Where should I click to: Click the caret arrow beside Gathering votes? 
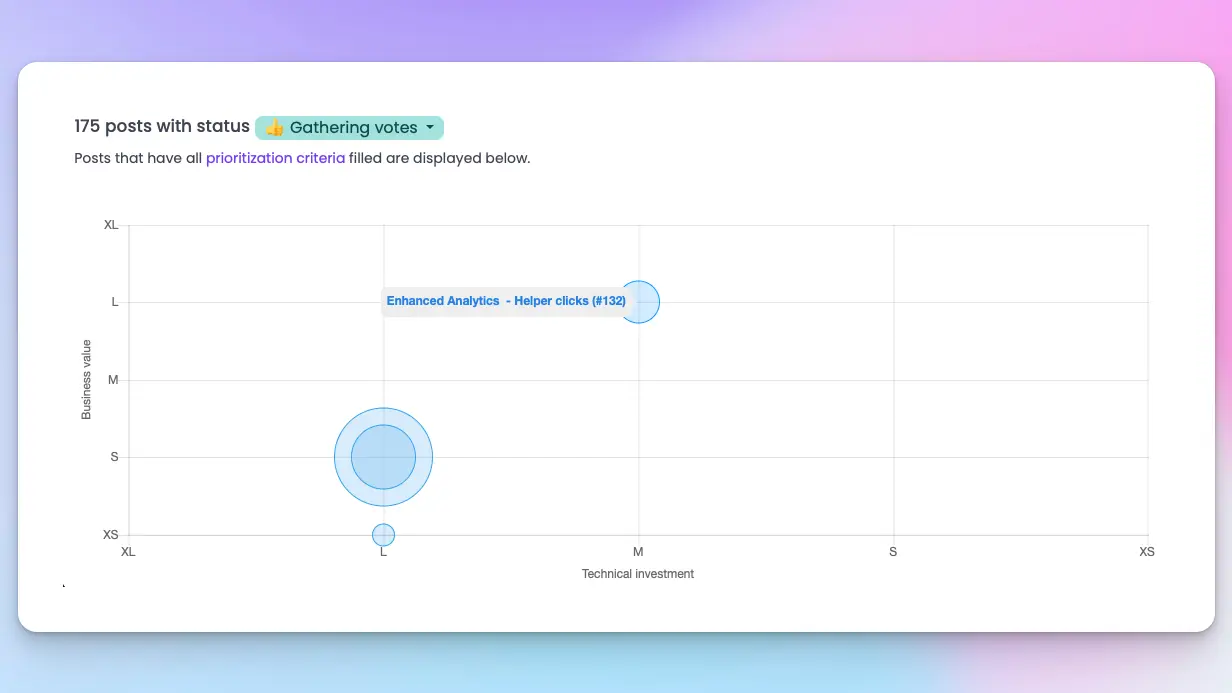430,128
